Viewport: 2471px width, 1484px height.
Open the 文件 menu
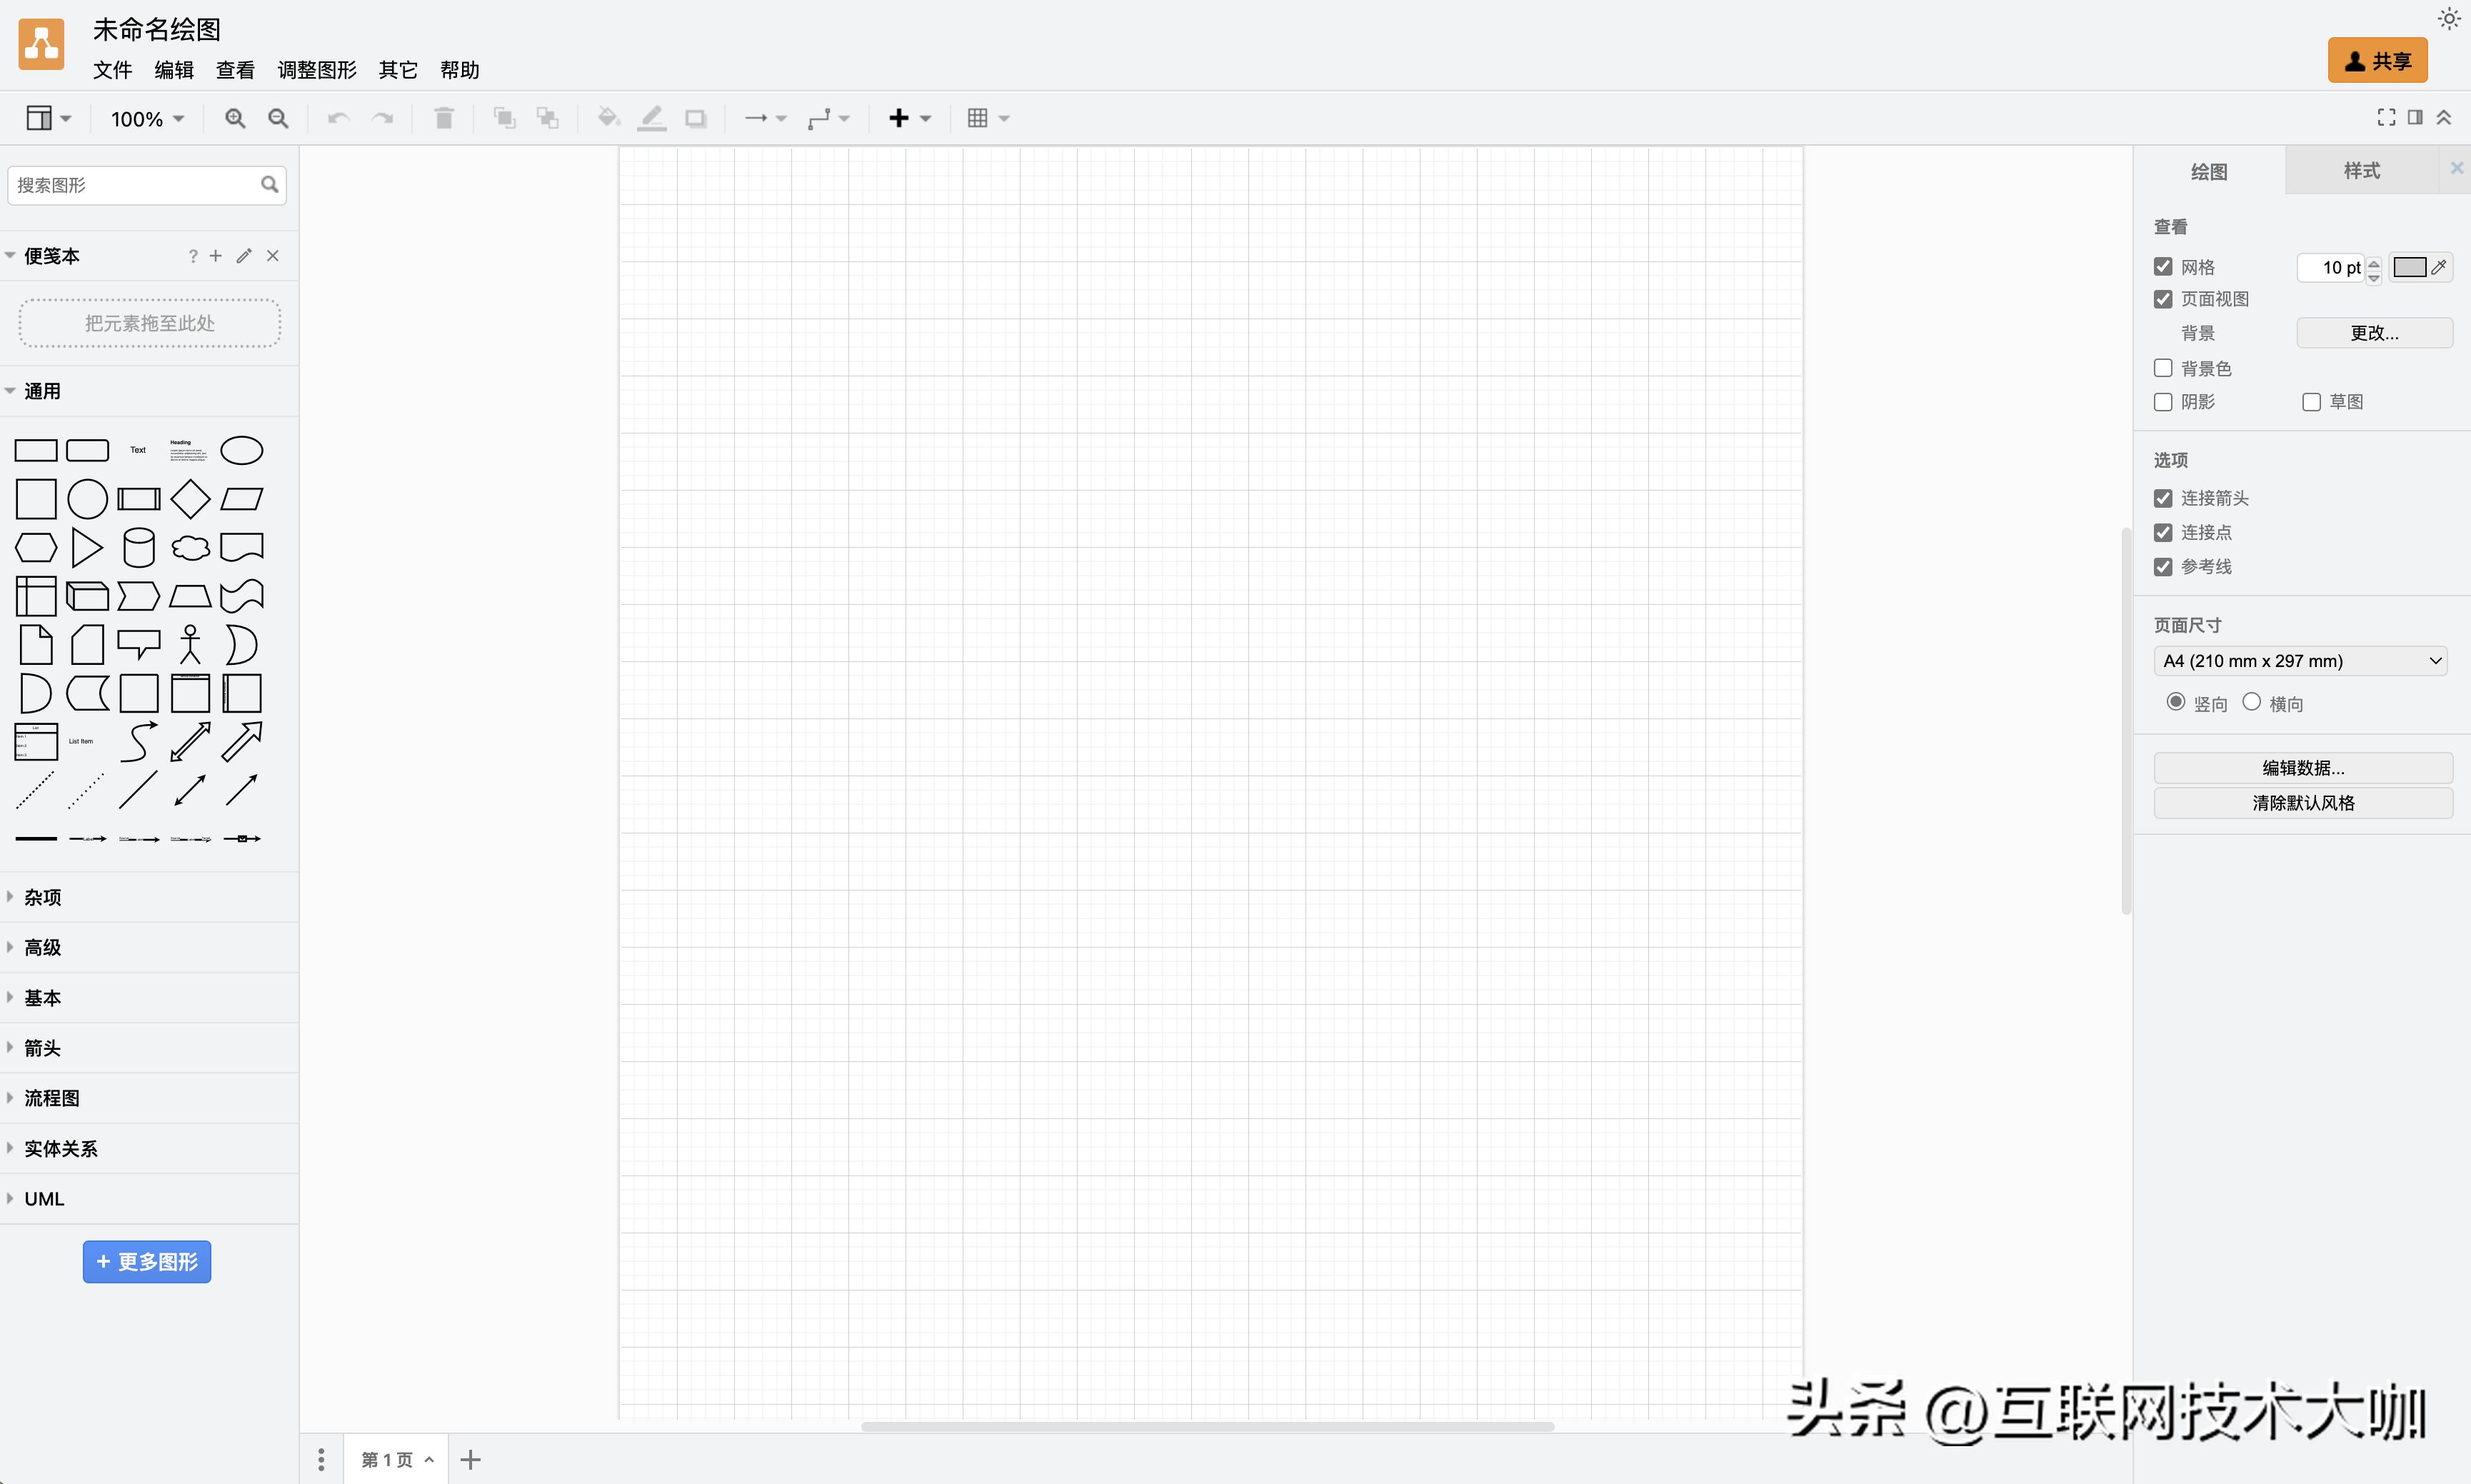point(112,69)
